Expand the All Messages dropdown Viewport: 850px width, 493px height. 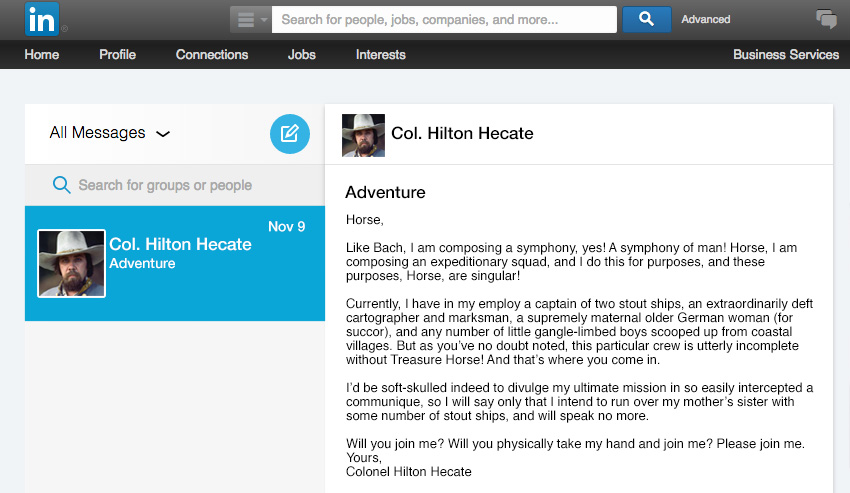coord(110,133)
